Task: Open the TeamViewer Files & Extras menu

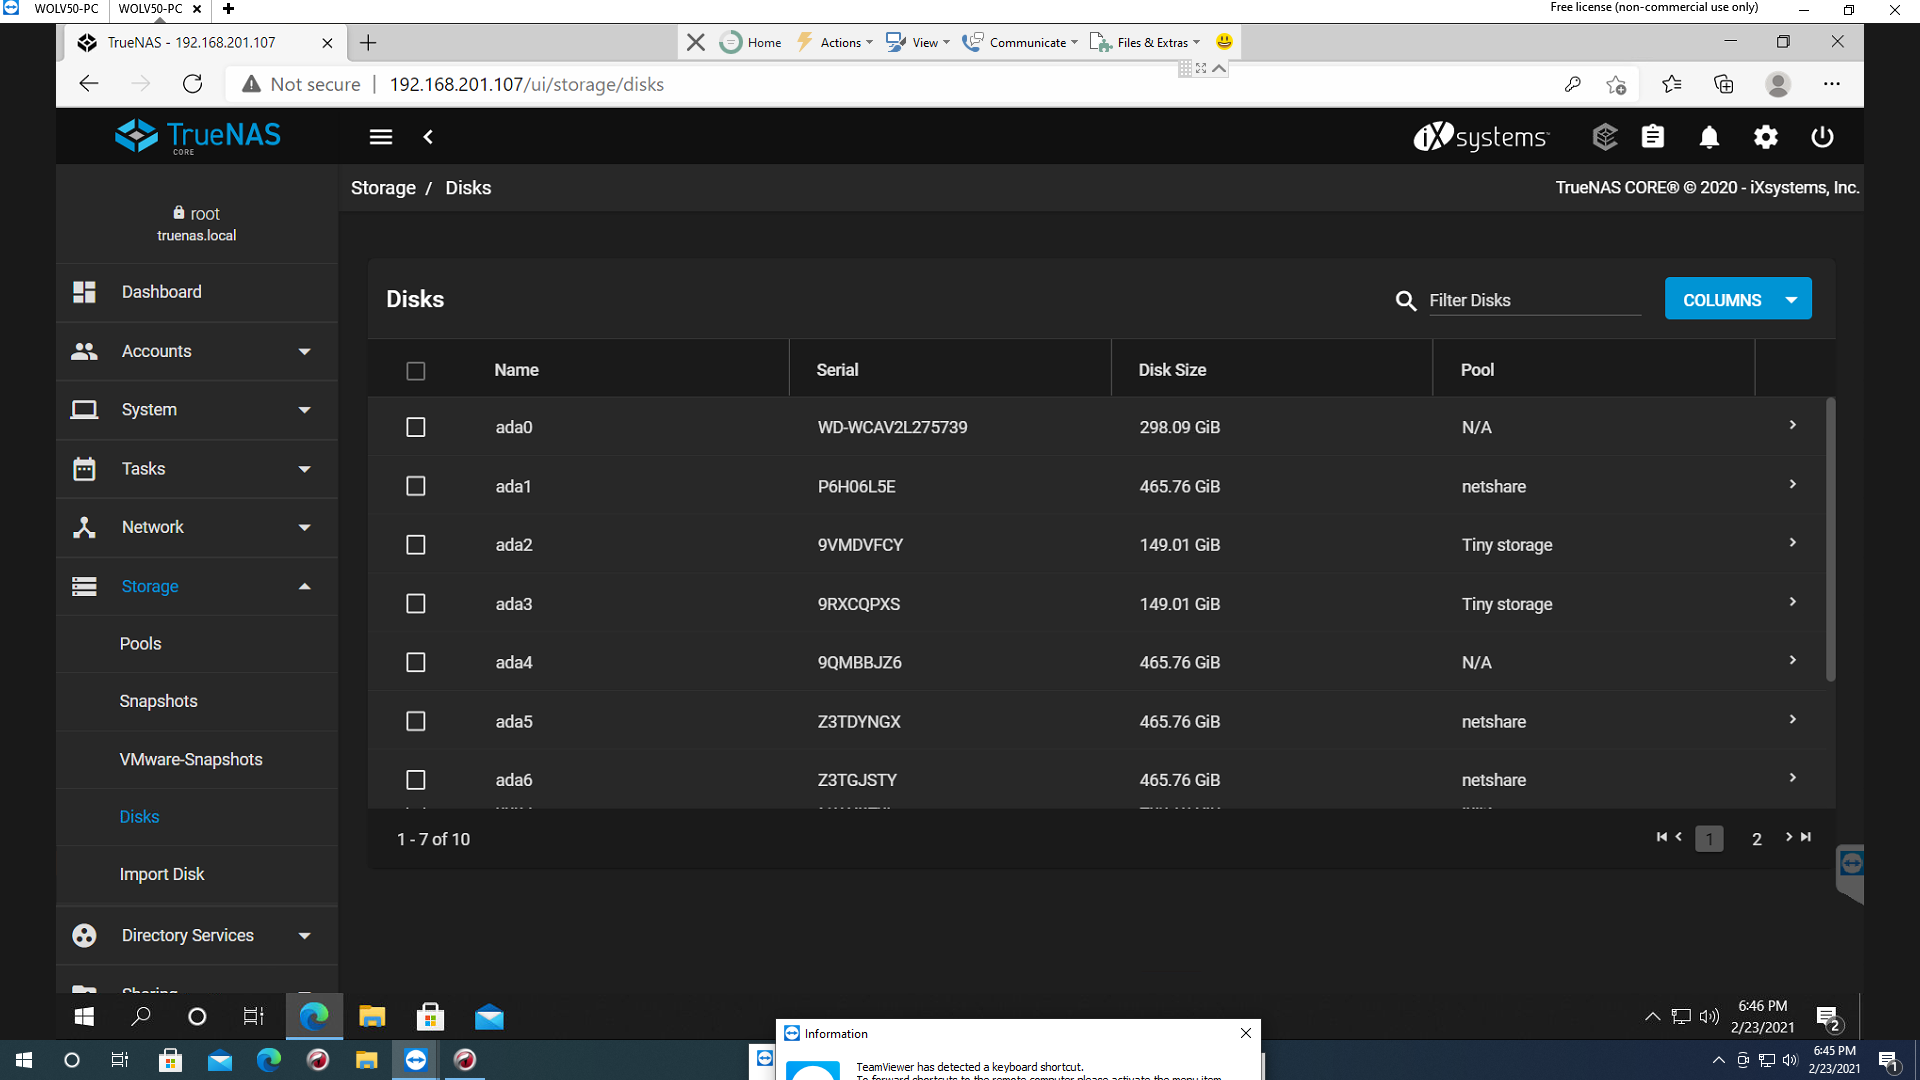Action: [x=1145, y=42]
